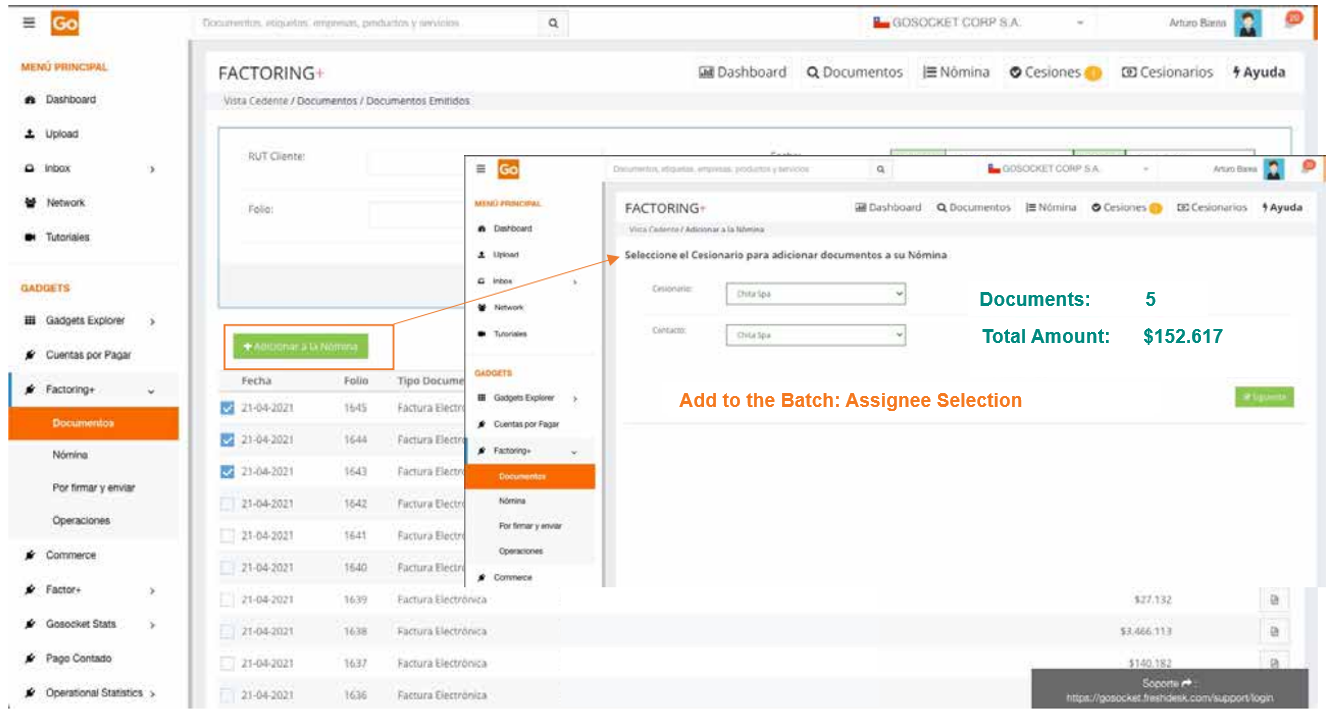1328x719 pixels.
Task: Open the Cesiones tab in the inset window
Action: [1126, 207]
